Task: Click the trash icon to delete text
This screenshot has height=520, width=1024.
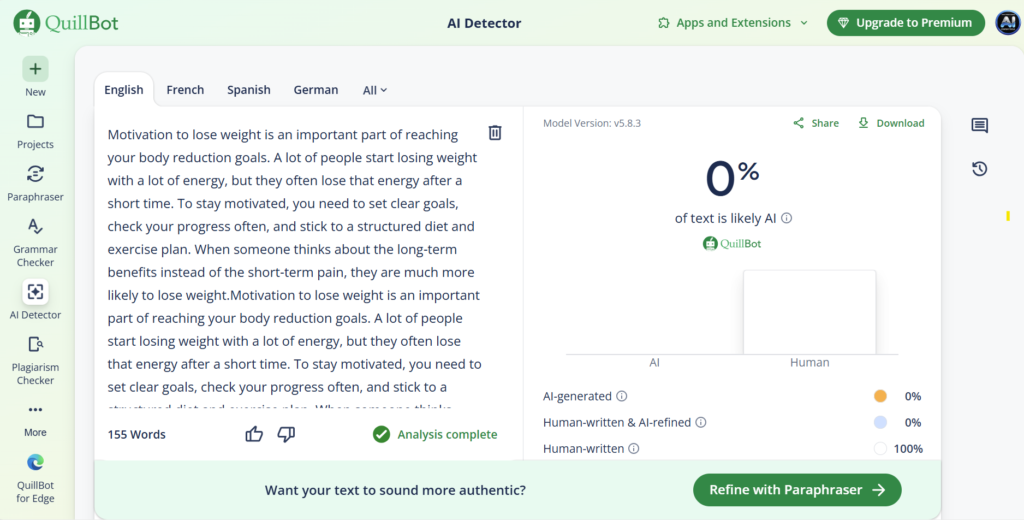Action: pos(495,133)
